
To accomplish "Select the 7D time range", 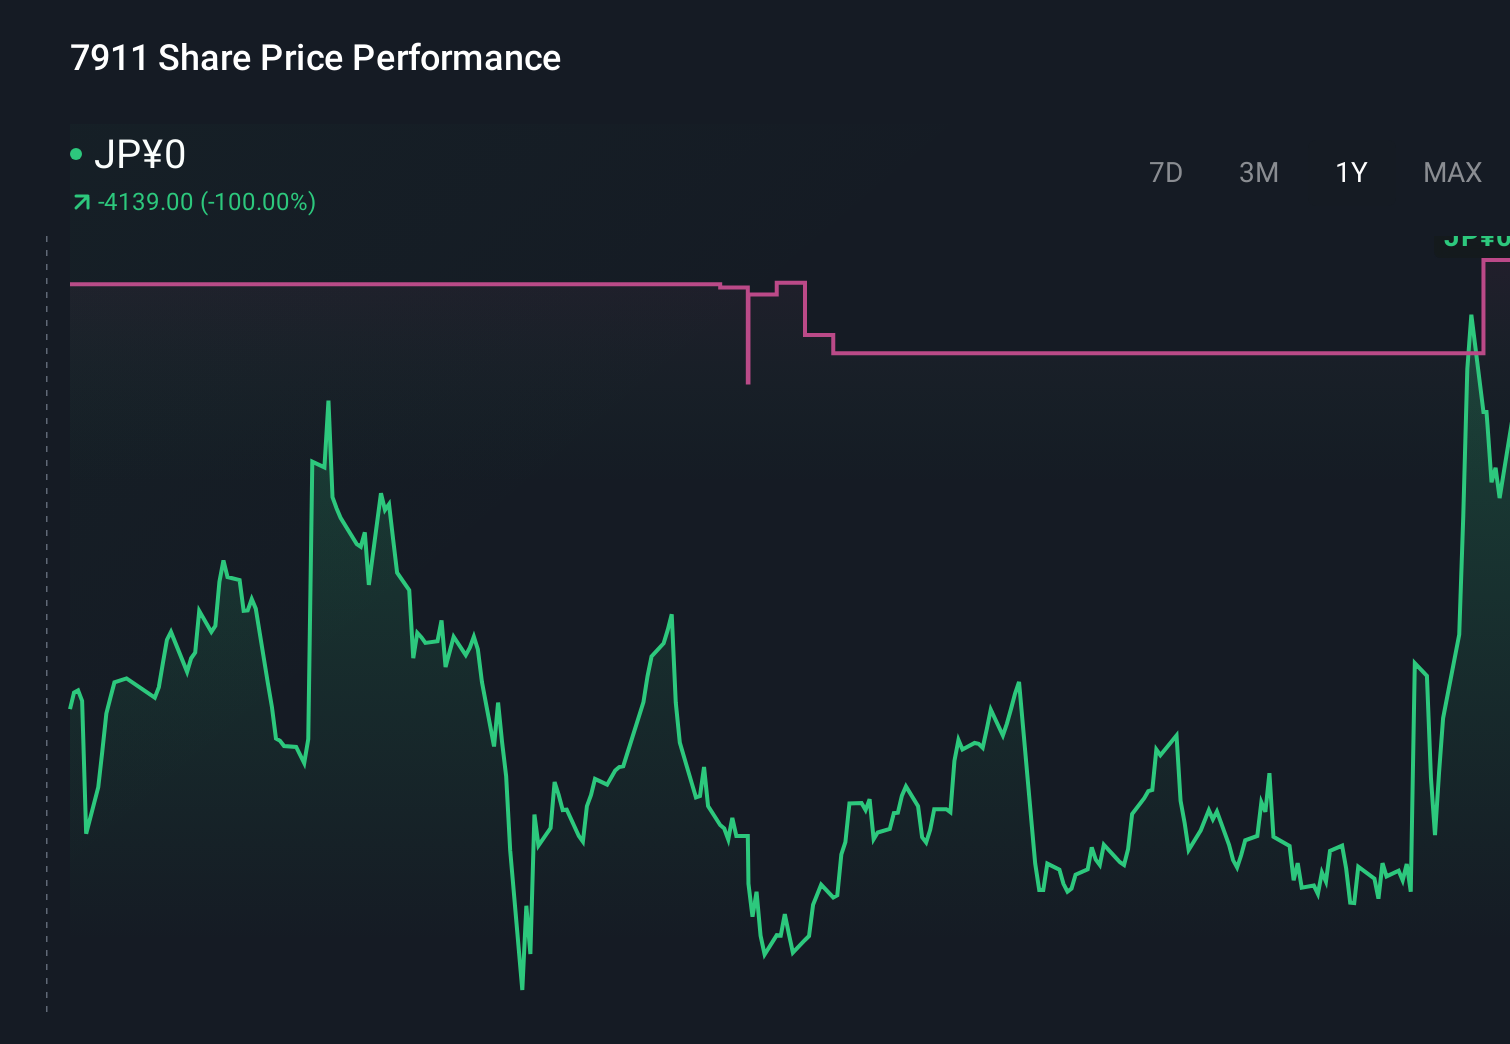I will coord(1166,172).
